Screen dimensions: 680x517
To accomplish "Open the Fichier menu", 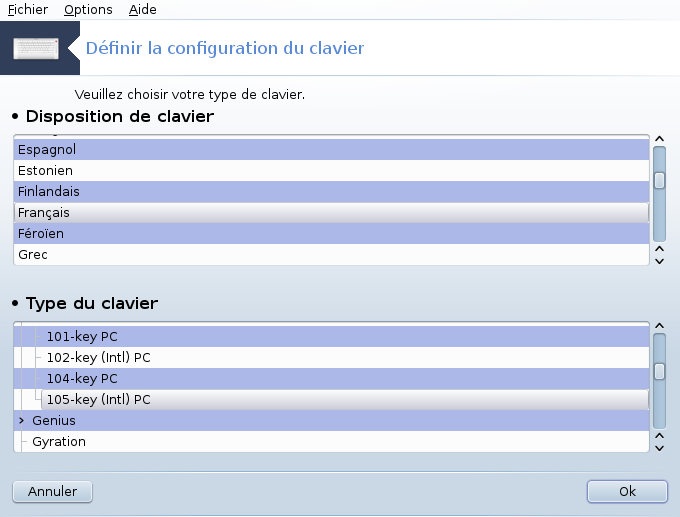I will click(28, 9).
